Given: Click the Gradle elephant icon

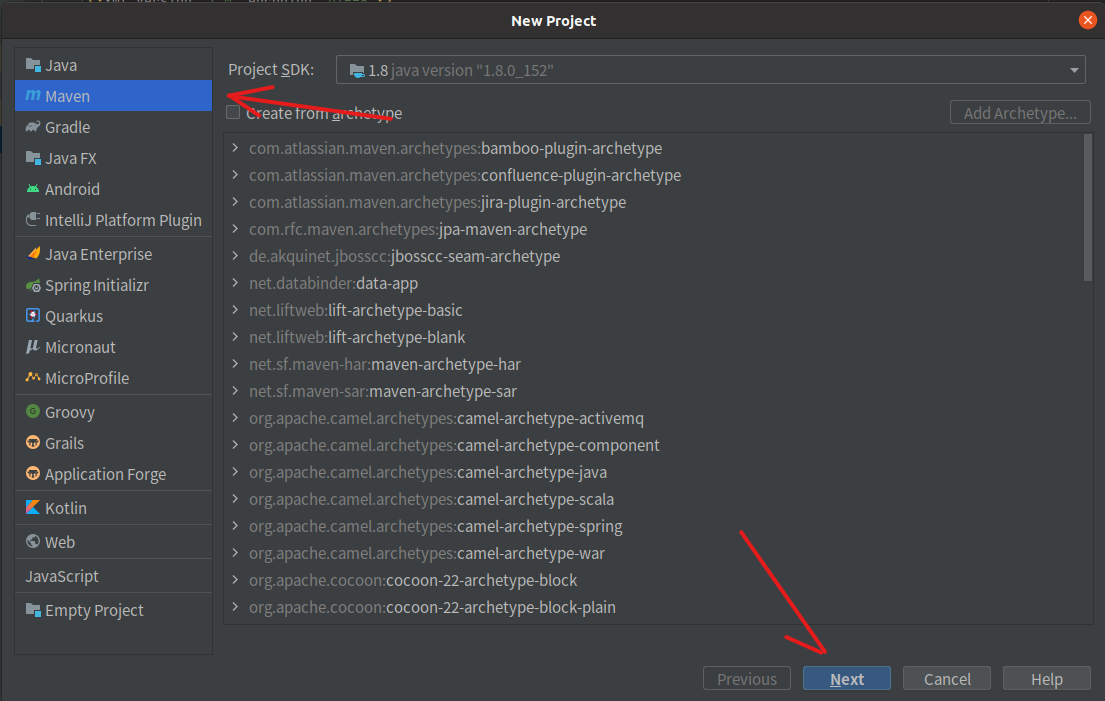Looking at the screenshot, I should click(33, 127).
